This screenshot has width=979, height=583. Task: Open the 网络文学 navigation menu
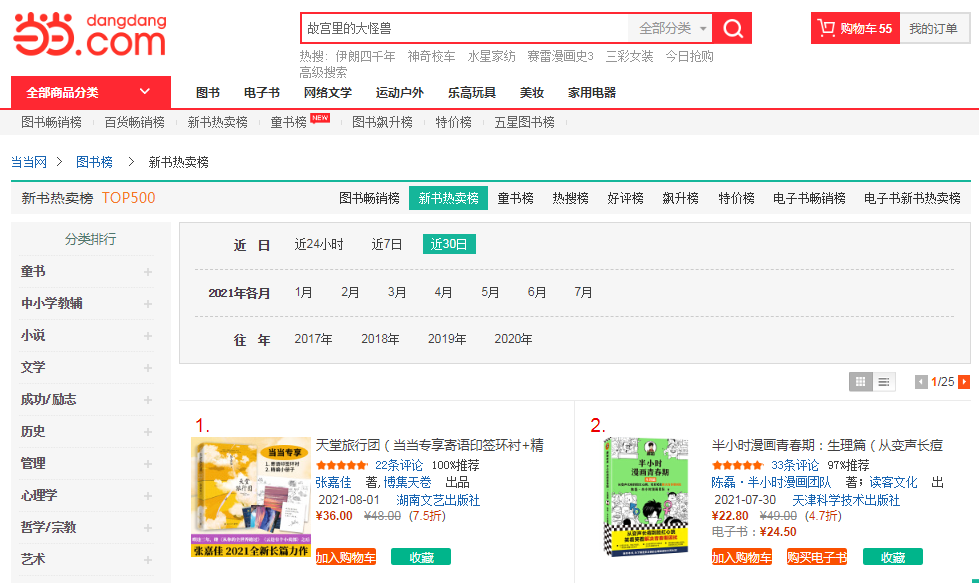coord(328,93)
